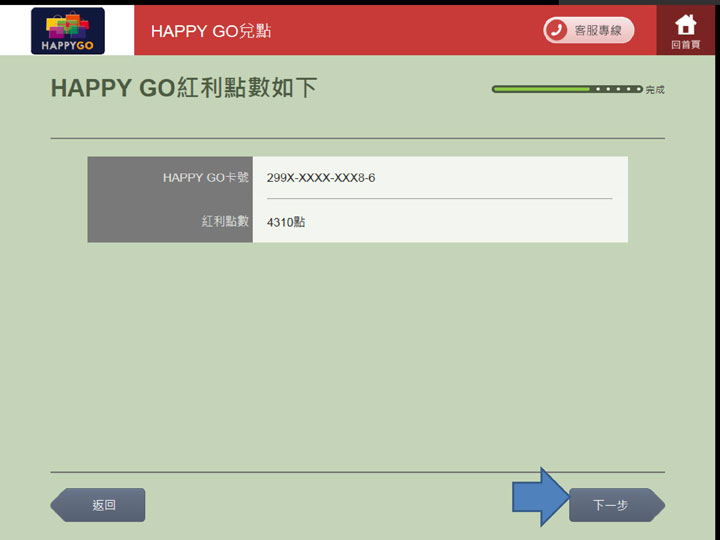Click the 完成 label by the progress bar
Image resolution: width=720 pixels, height=540 pixels.
(x=655, y=90)
